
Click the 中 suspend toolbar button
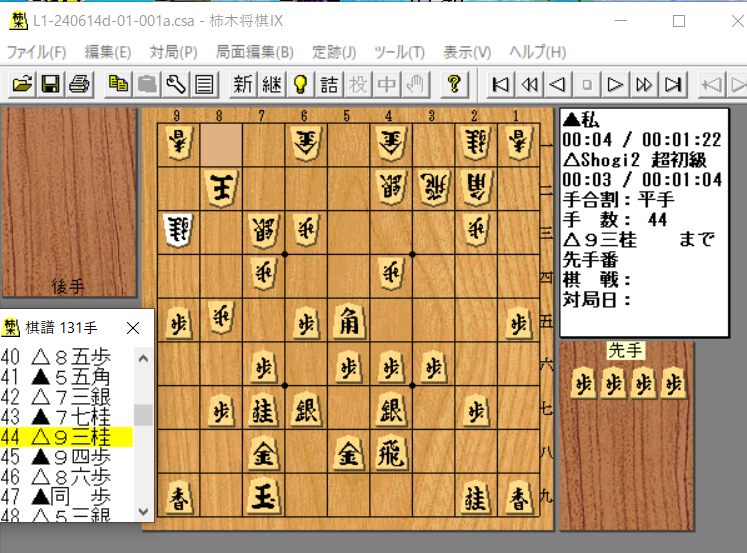386,85
